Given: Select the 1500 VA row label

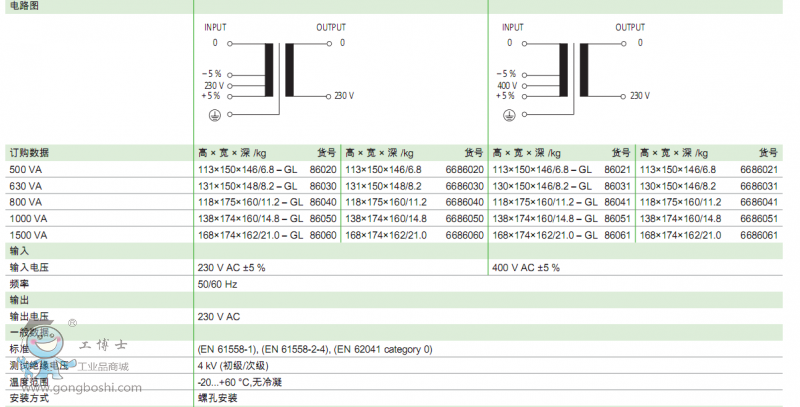Looking at the screenshot, I should (x=28, y=234).
